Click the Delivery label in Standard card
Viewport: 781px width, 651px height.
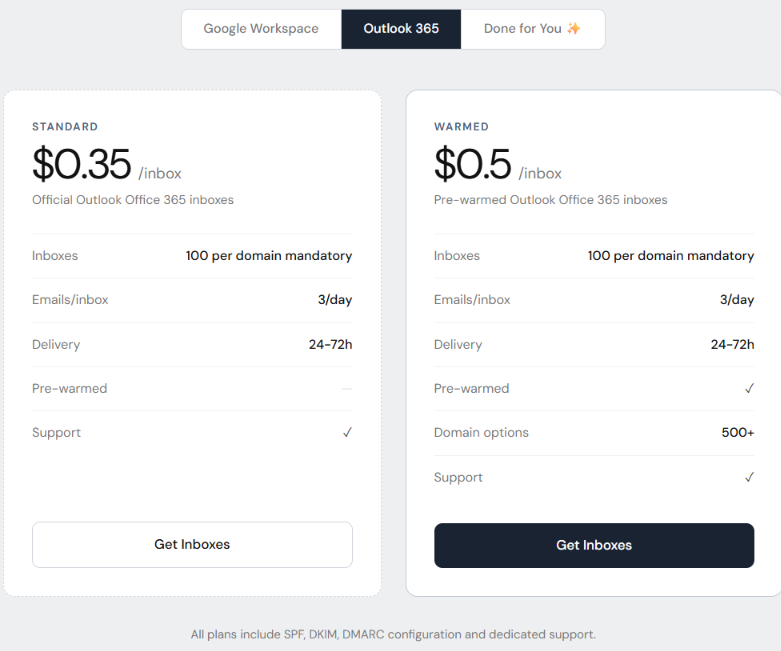(x=56, y=345)
